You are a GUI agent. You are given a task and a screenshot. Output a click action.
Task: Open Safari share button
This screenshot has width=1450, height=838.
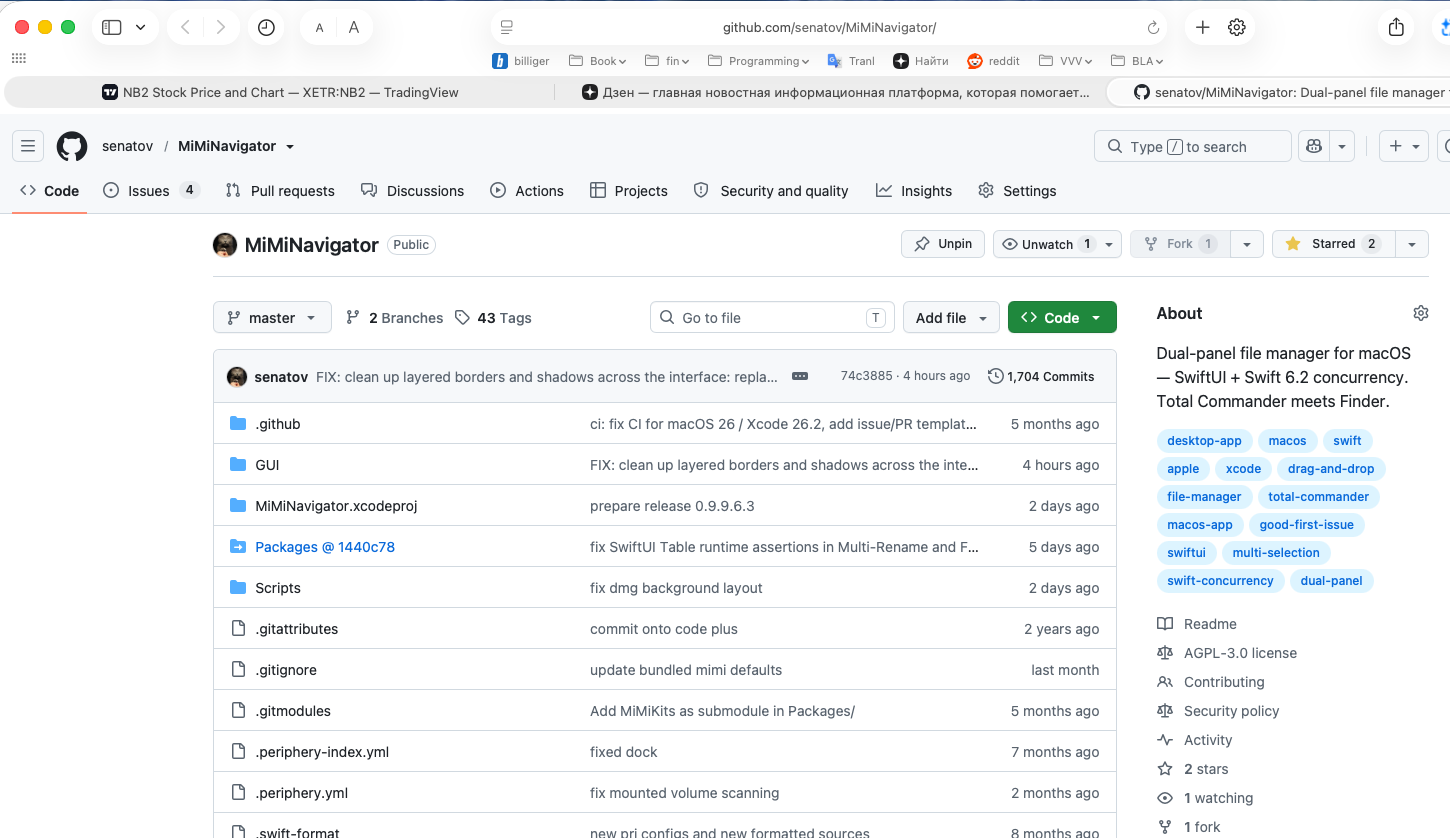(1396, 27)
